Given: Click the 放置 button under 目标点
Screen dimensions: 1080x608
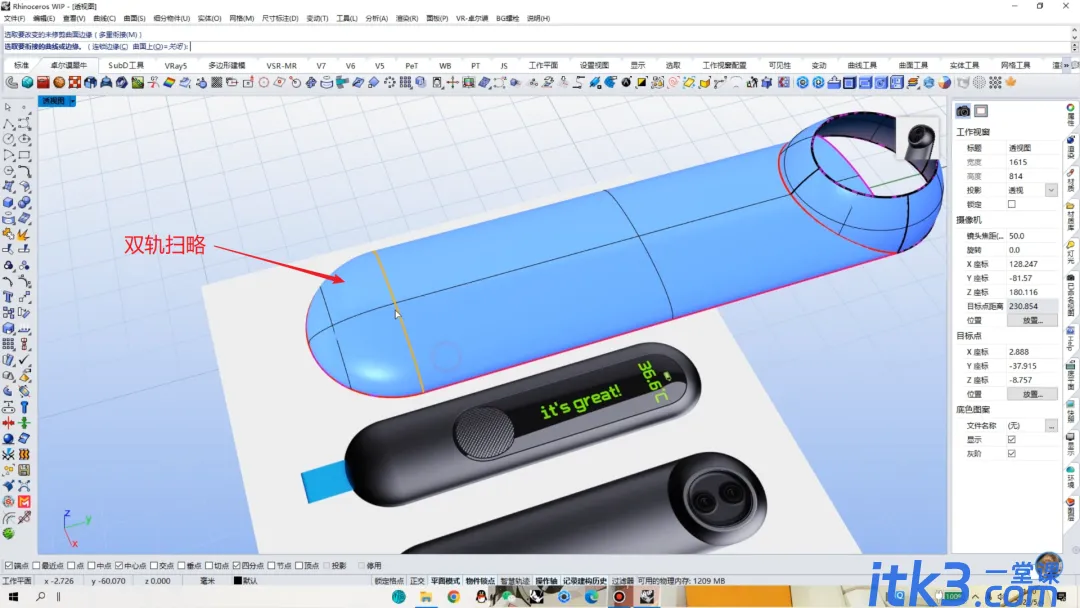Looking at the screenshot, I should click(1031, 395).
